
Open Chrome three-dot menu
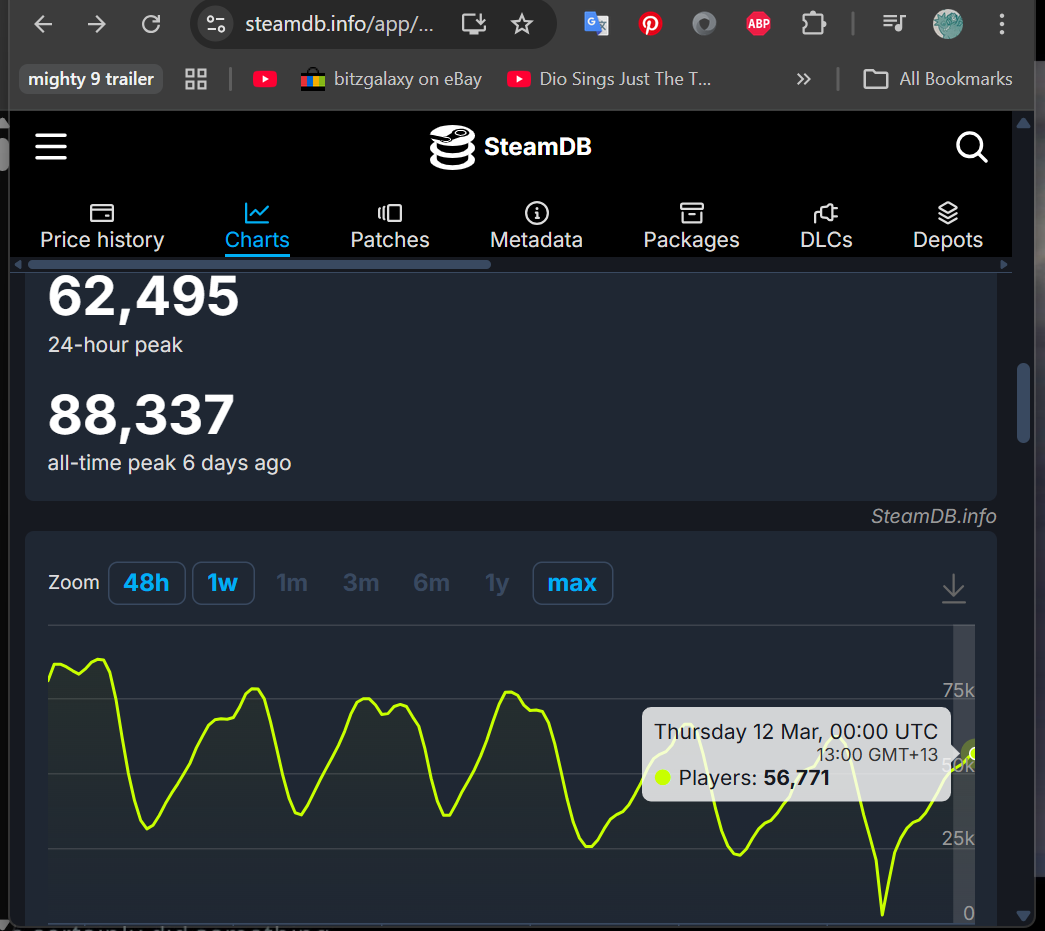click(1002, 25)
